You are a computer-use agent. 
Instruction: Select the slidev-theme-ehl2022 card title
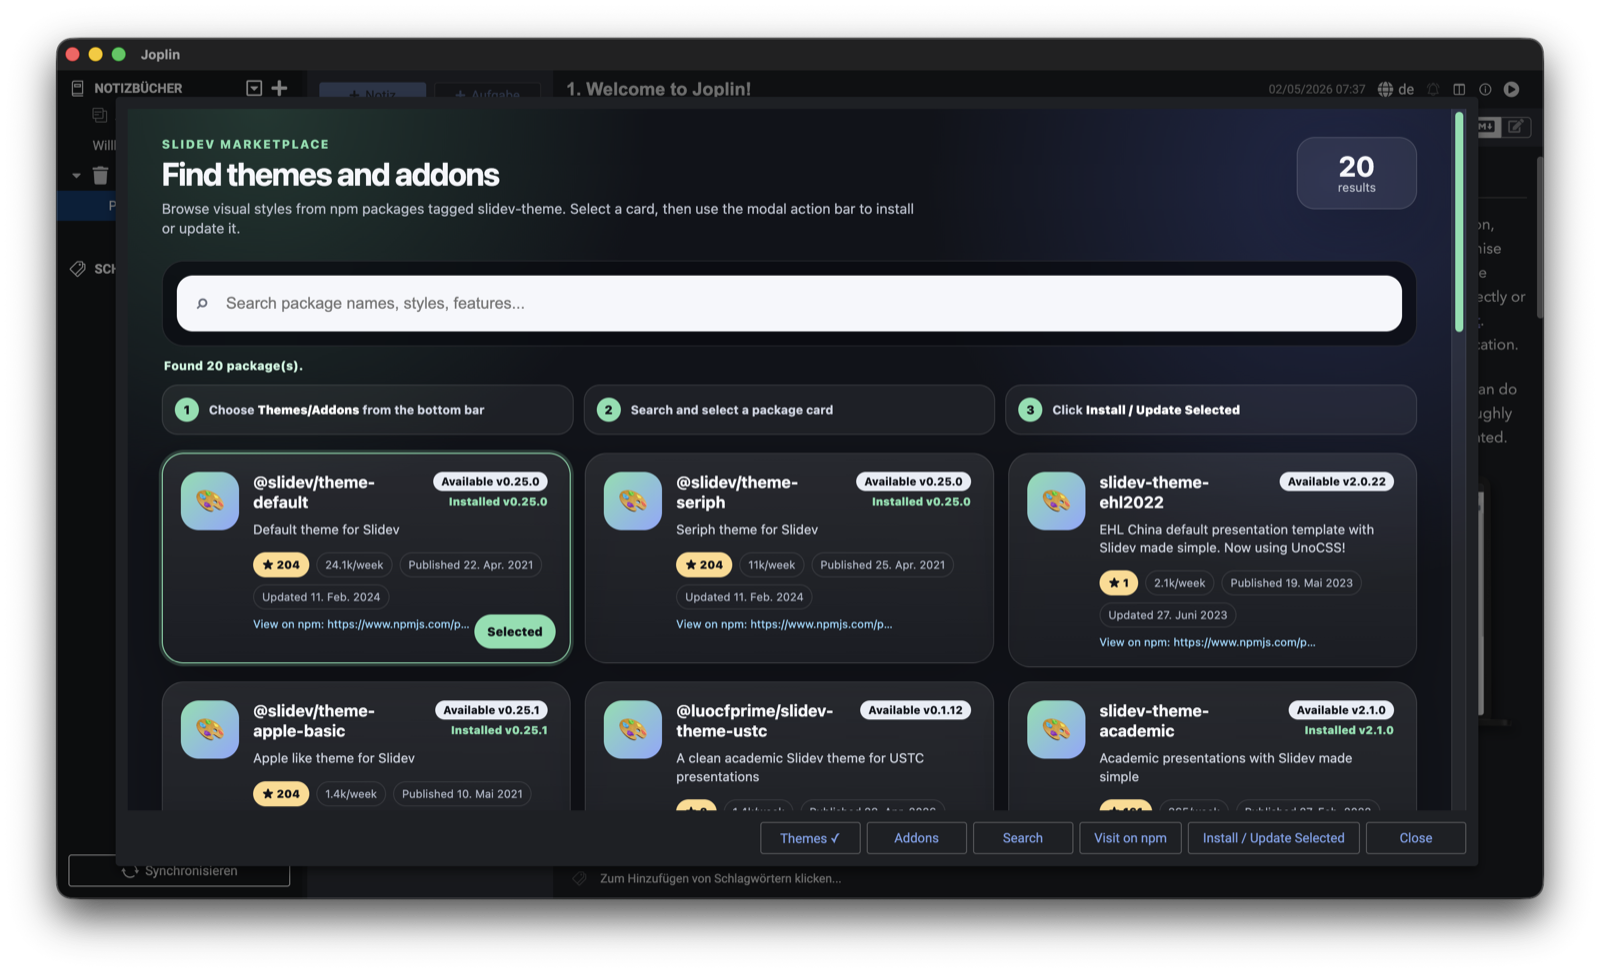[1154, 492]
